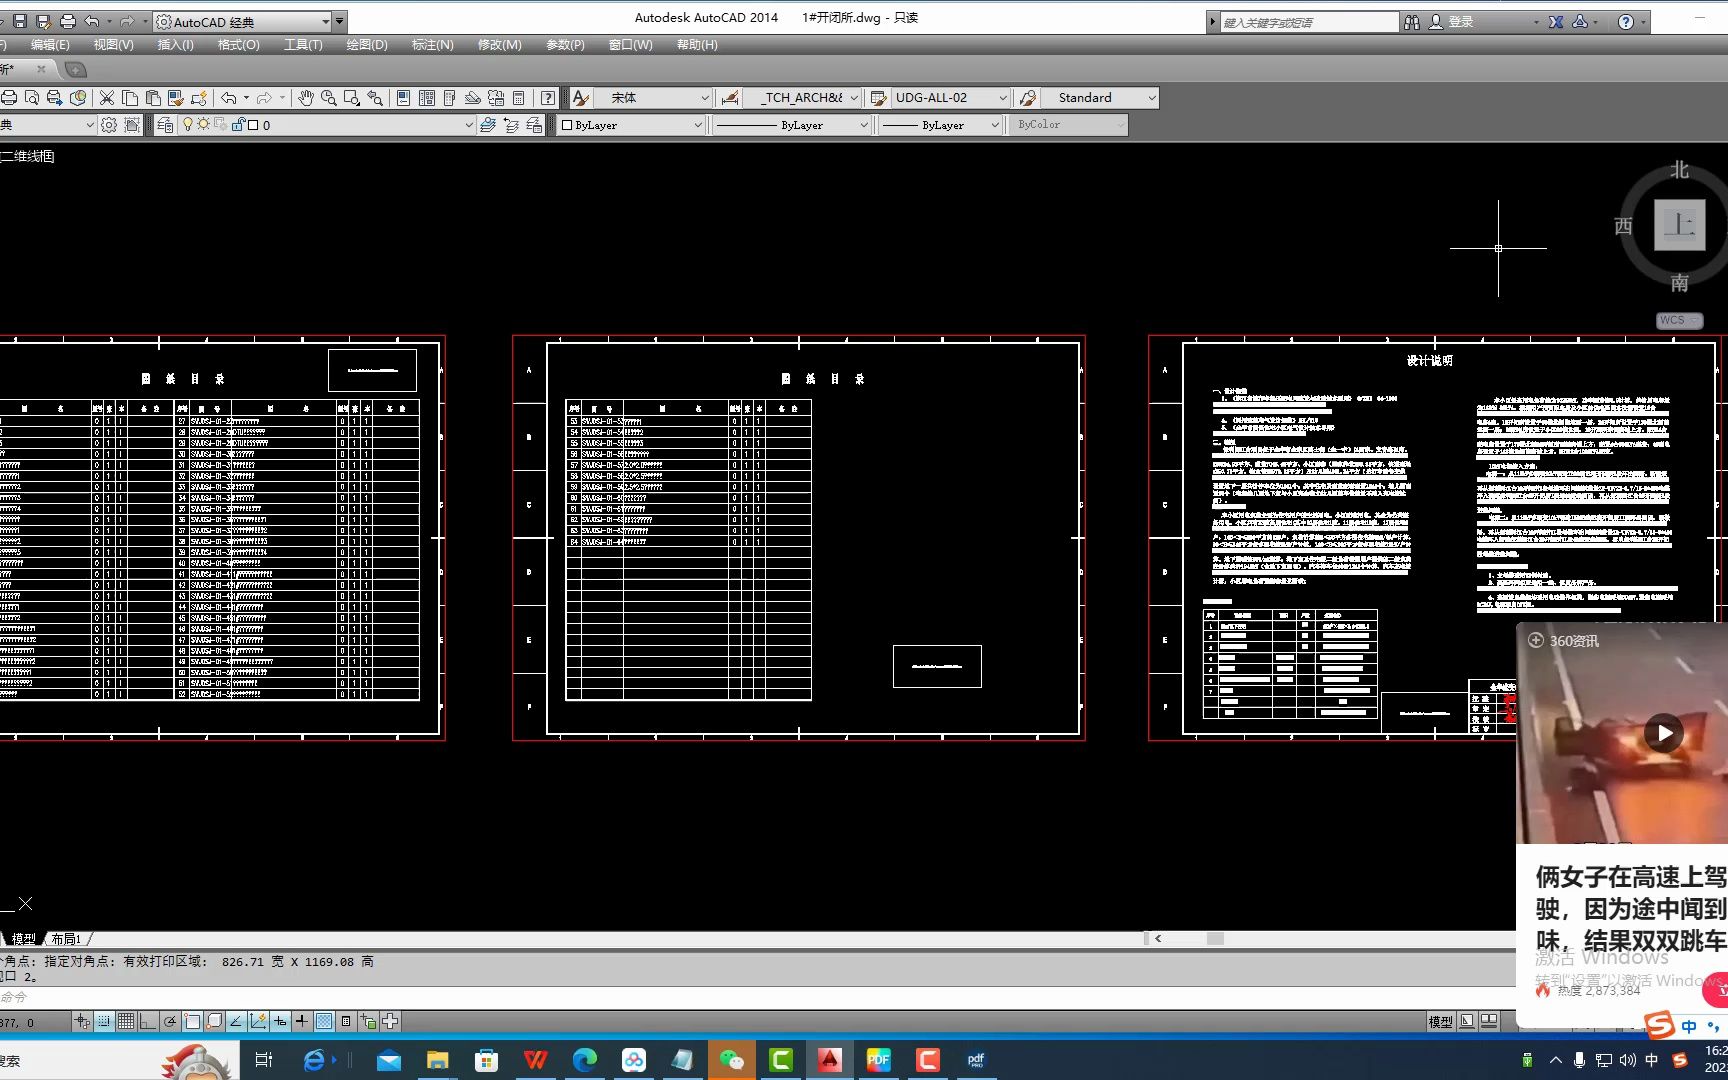Open the Layer Properties Manager icon

point(165,125)
